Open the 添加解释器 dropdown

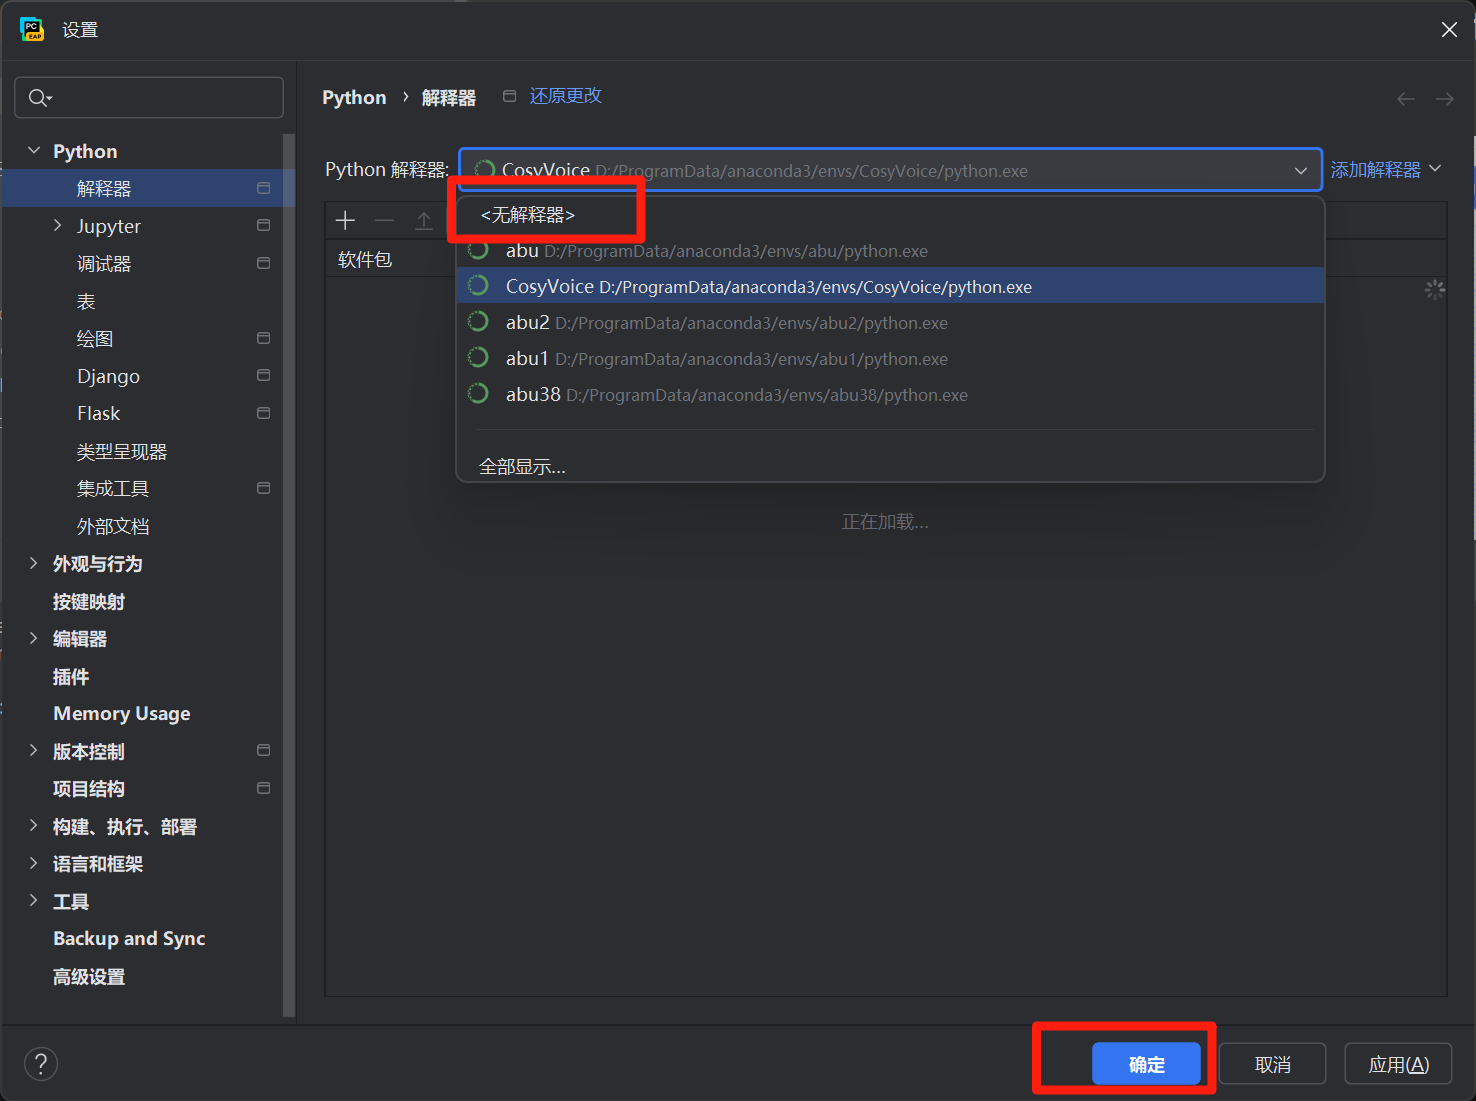click(1386, 170)
